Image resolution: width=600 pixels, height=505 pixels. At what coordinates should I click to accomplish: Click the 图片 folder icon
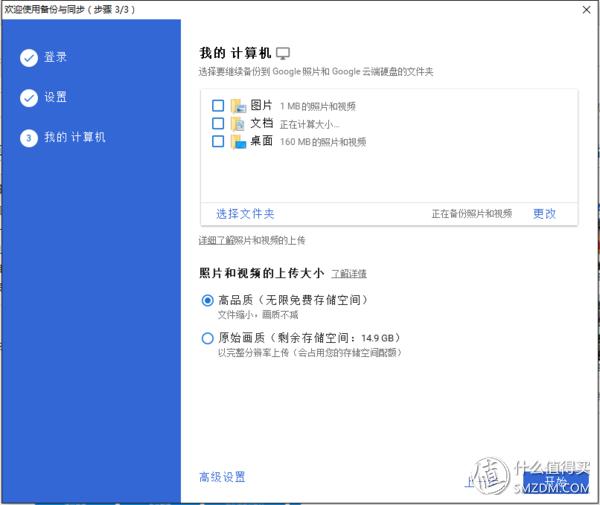tap(238, 106)
